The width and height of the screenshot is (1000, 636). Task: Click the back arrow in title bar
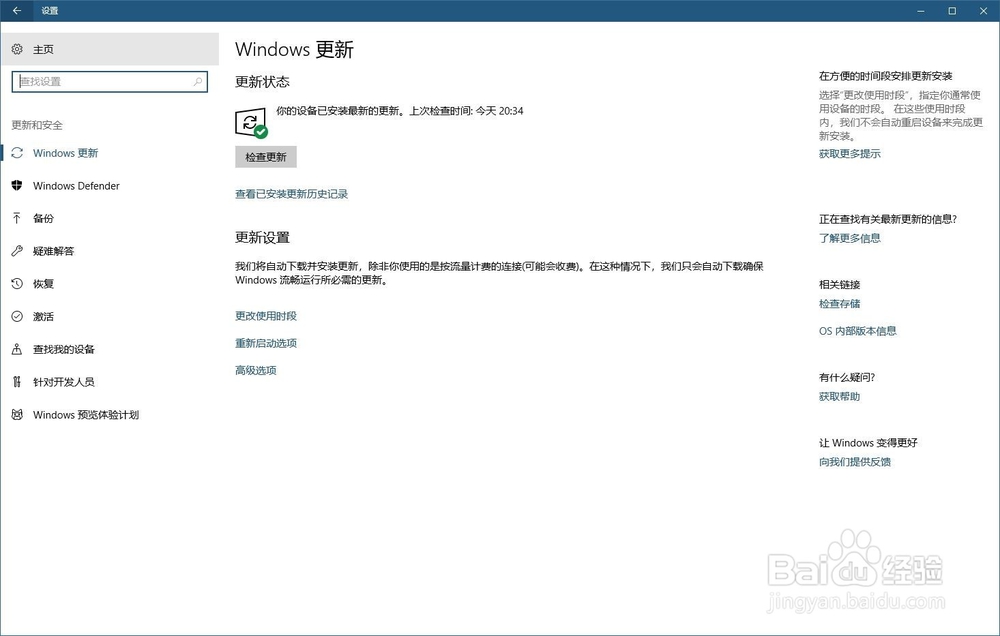tap(16, 10)
